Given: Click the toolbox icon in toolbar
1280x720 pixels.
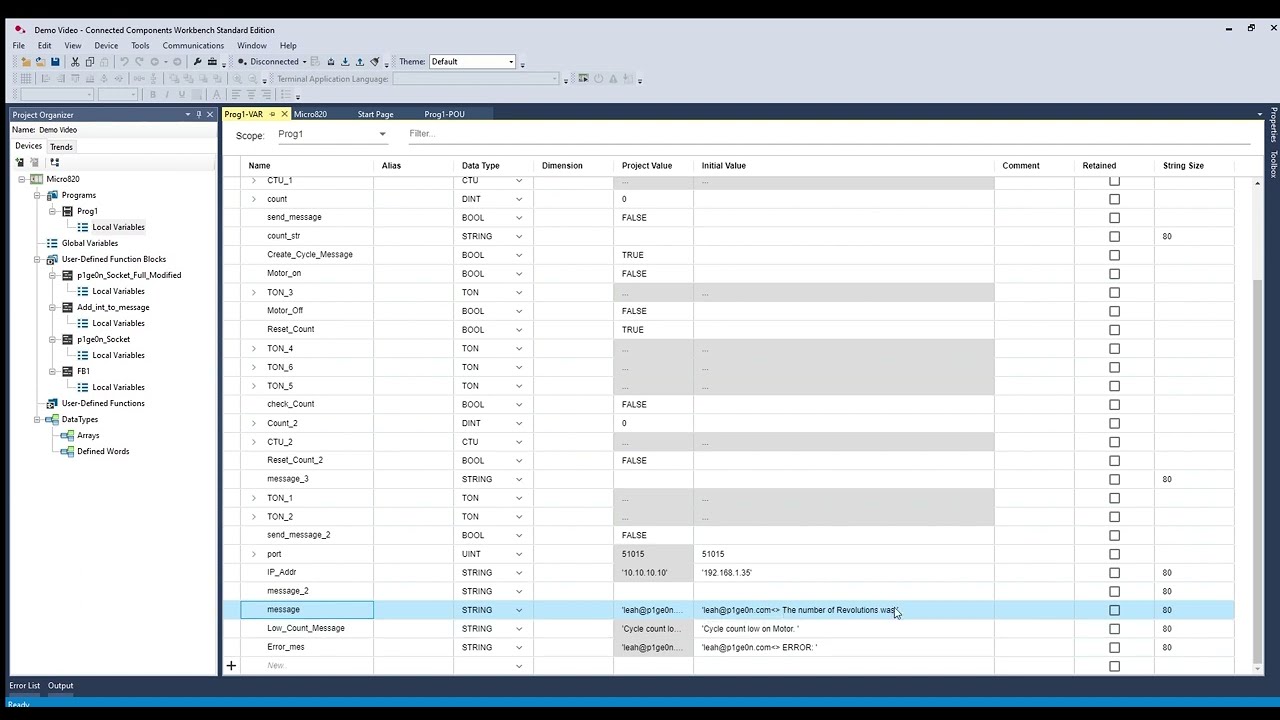Looking at the screenshot, I should pyautogui.click(x=212, y=62).
